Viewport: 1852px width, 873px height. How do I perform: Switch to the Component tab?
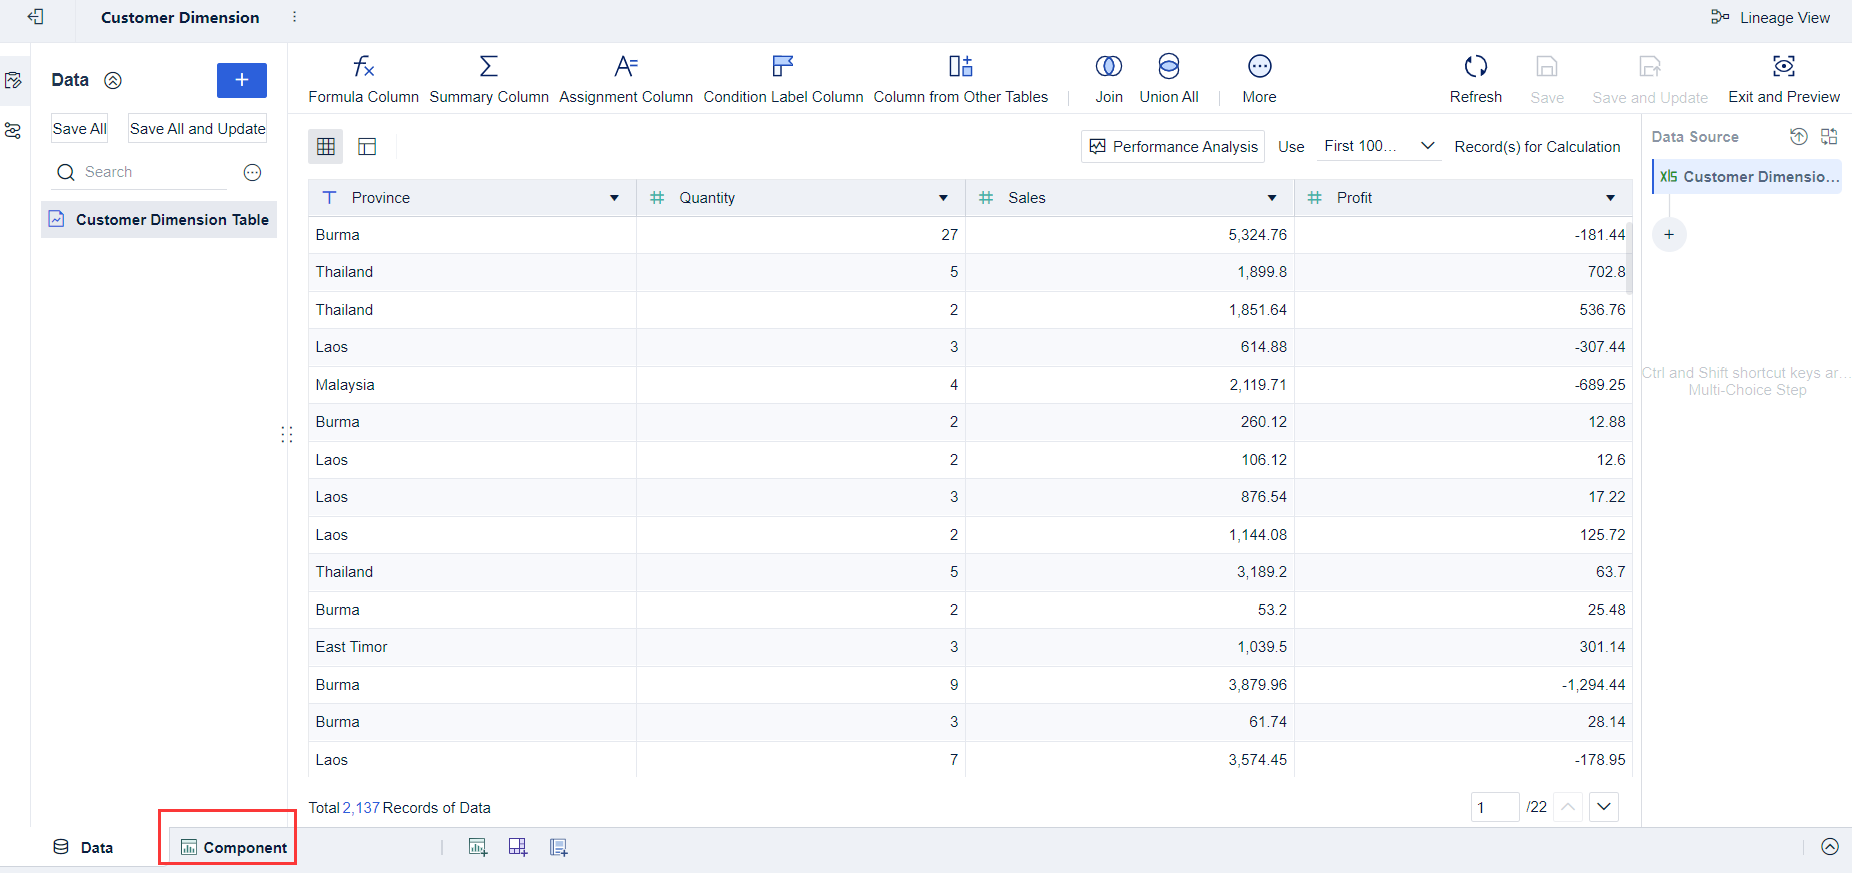234,847
